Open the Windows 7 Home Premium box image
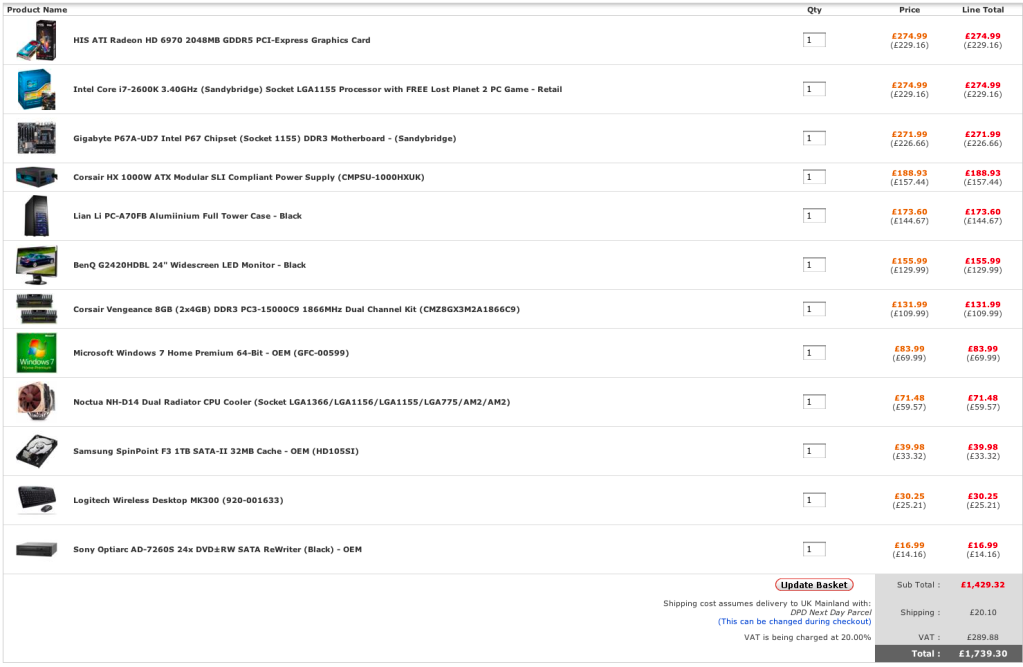This screenshot has width=1023, height=667. click(36, 353)
